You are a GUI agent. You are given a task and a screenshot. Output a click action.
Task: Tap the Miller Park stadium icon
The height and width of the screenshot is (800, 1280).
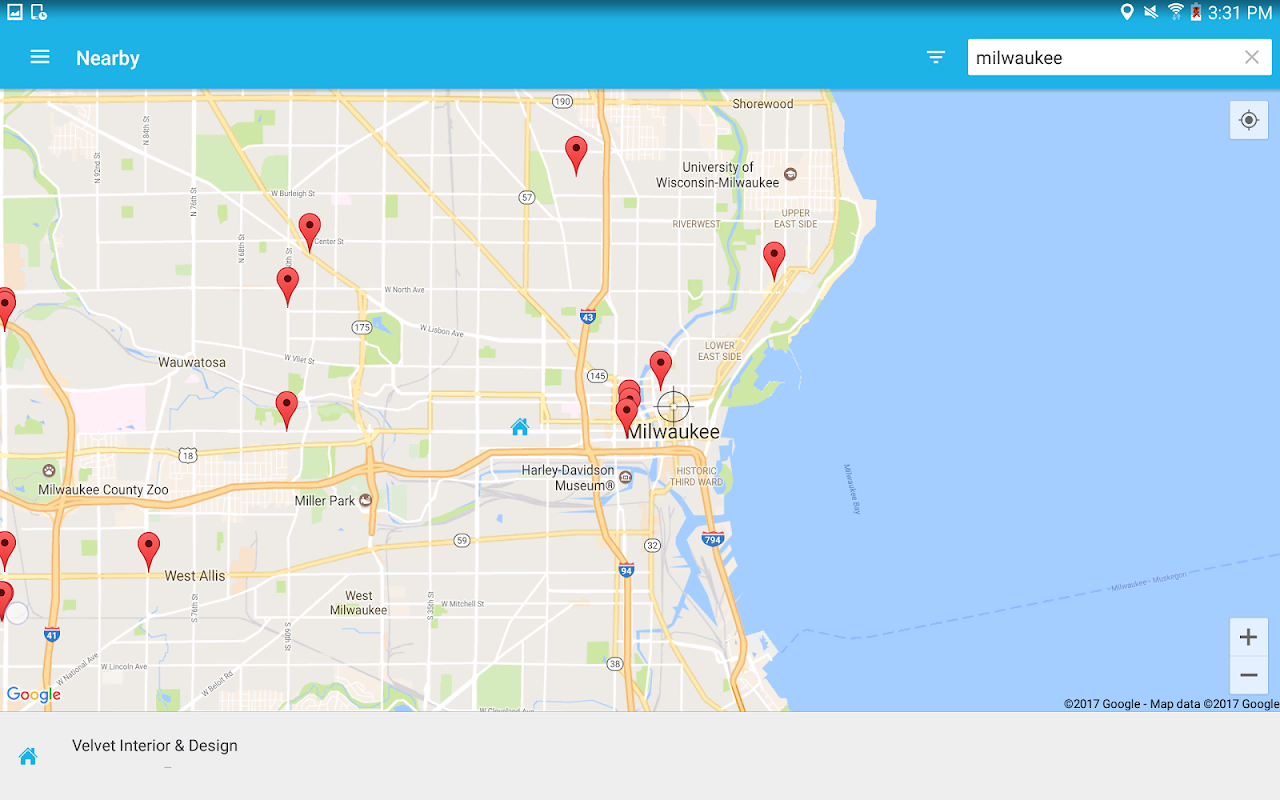pyautogui.click(x=366, y=500)
